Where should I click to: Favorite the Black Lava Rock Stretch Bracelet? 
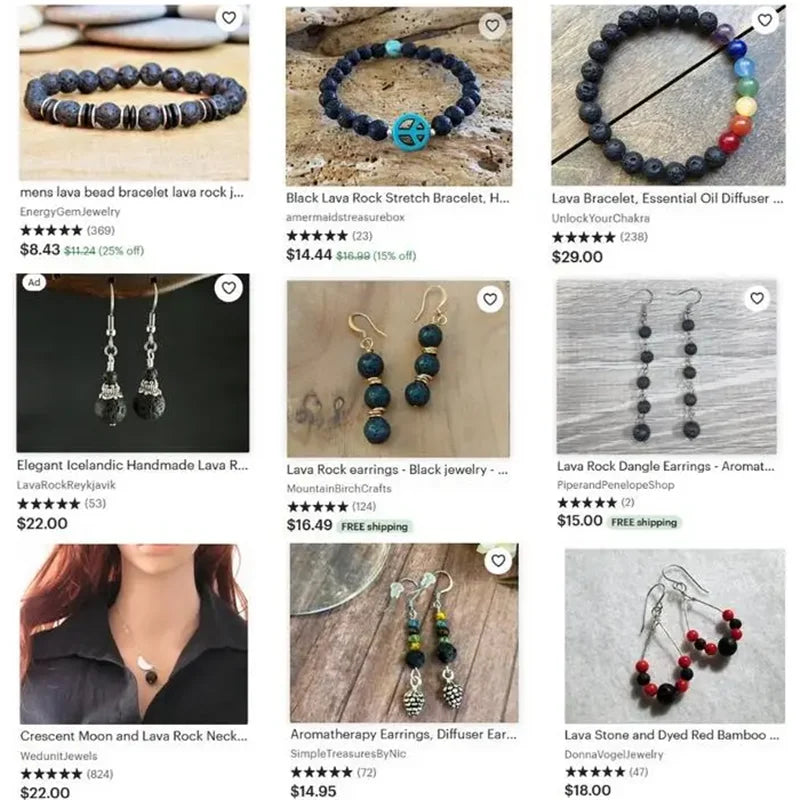pos(492,26)
